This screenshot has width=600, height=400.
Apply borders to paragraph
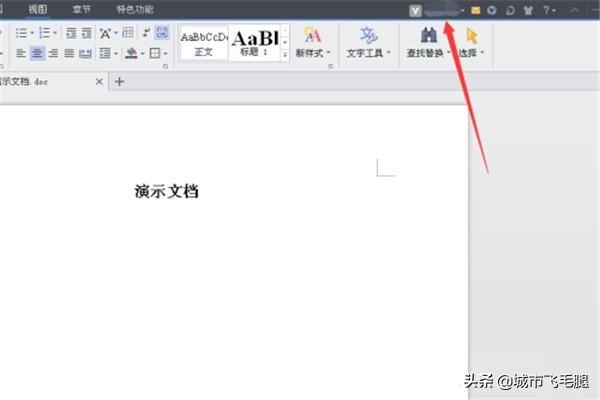coord(155,53)
